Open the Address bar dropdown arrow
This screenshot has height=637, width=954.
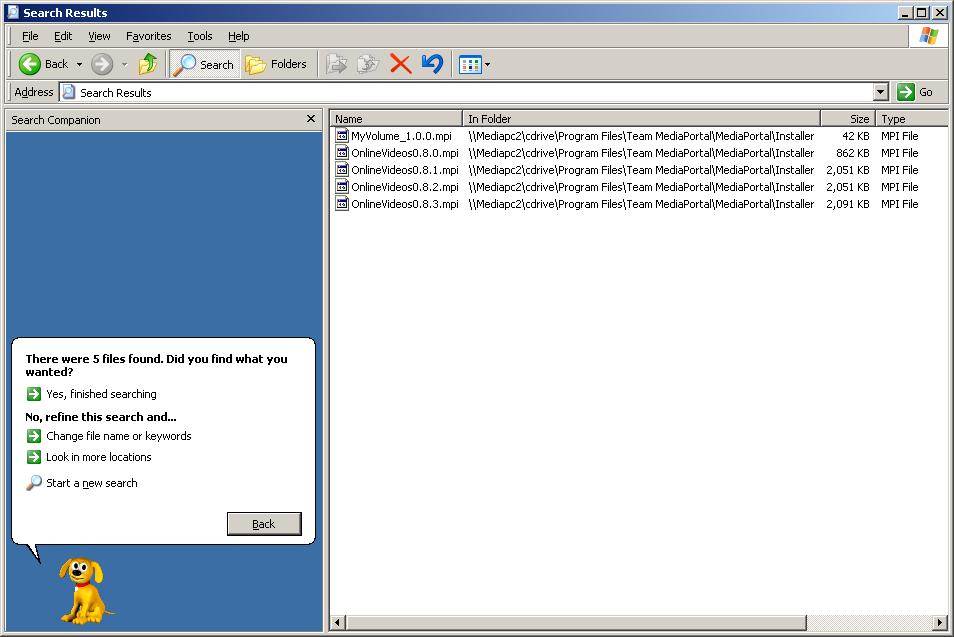click(880, 92)
